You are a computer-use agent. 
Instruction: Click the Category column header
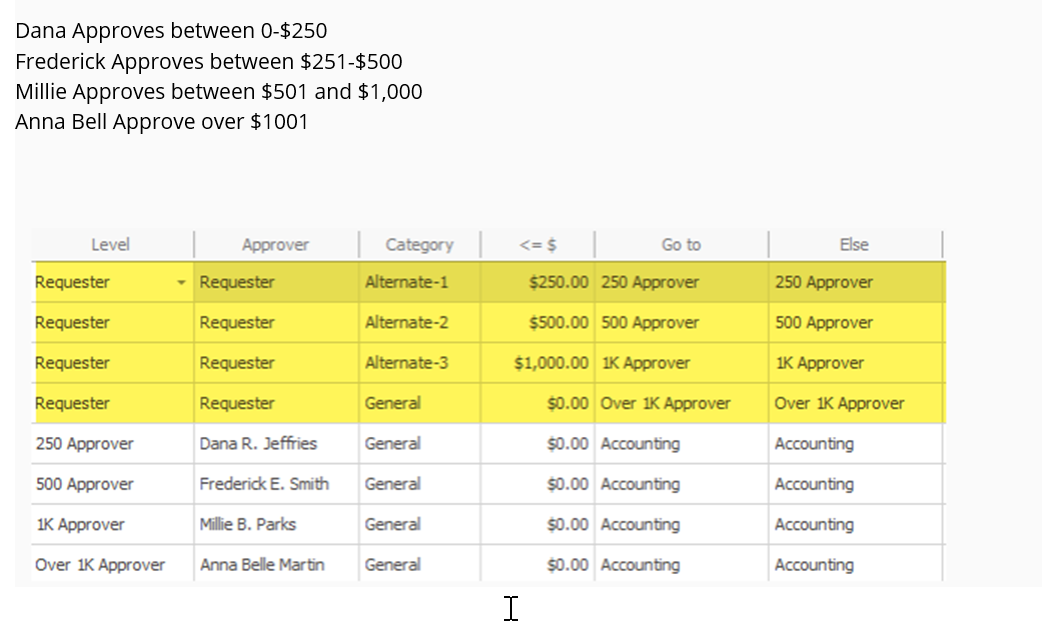click(x=419, y=245)
